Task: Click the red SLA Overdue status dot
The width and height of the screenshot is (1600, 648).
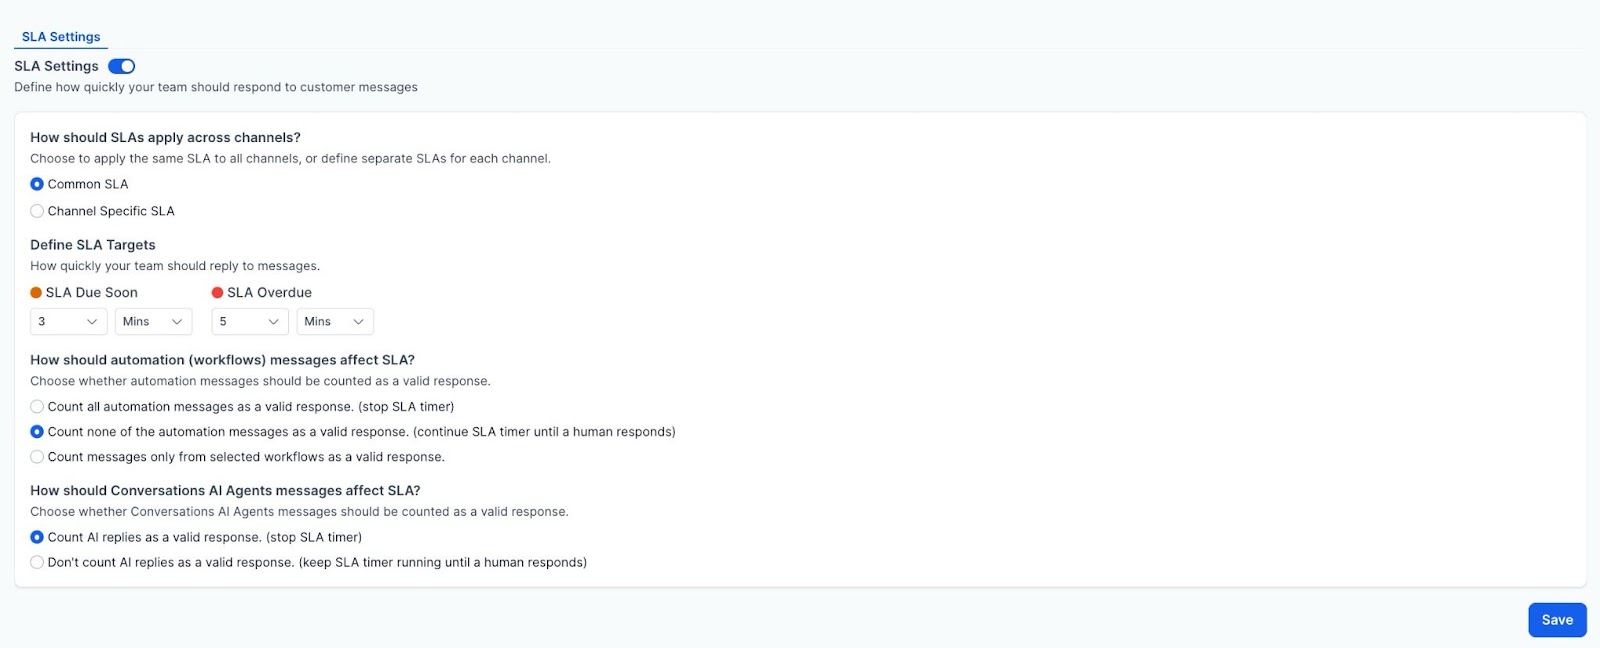Action: (x=217, y=293)
